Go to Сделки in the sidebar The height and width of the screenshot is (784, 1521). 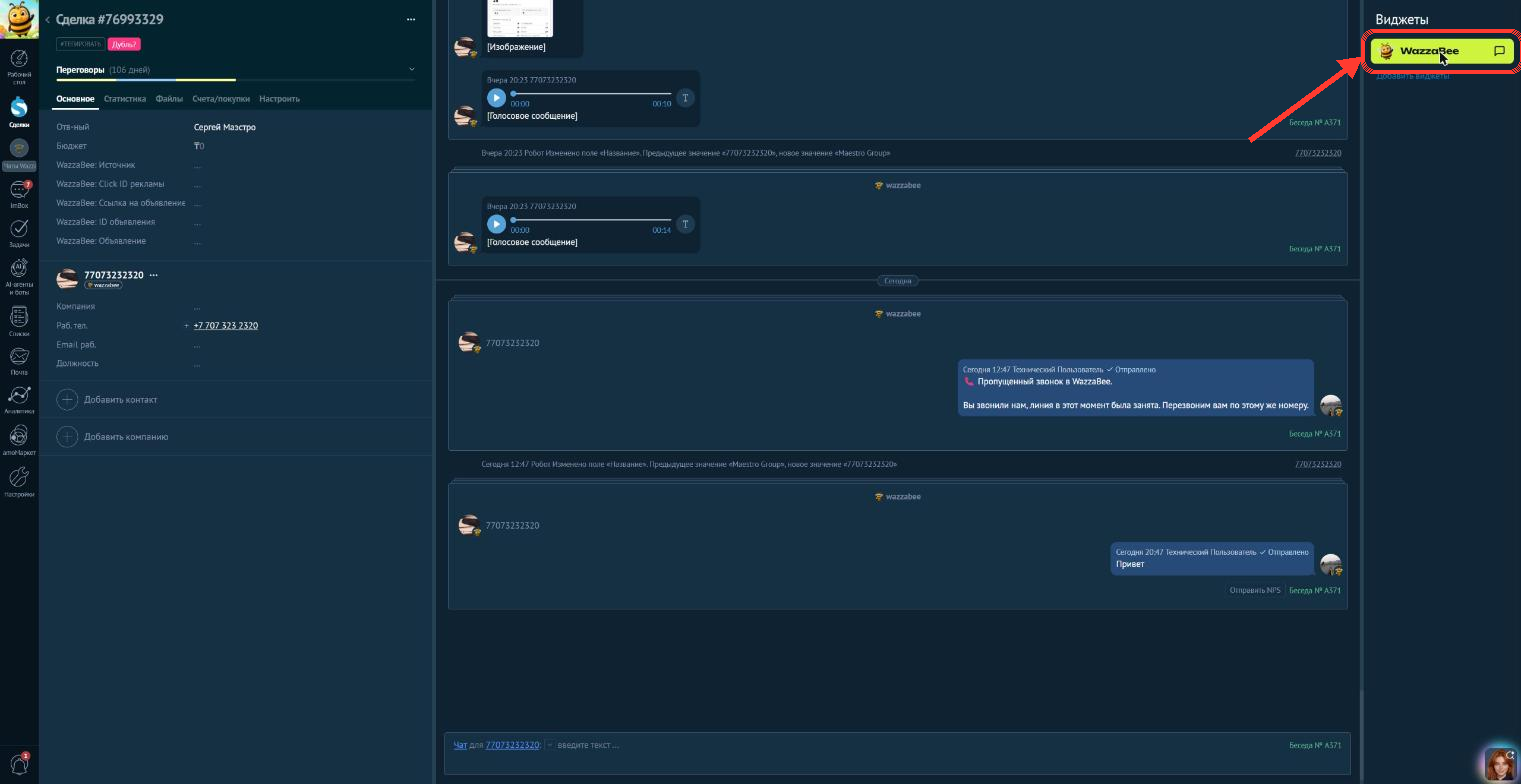click(x=19, y=111)
